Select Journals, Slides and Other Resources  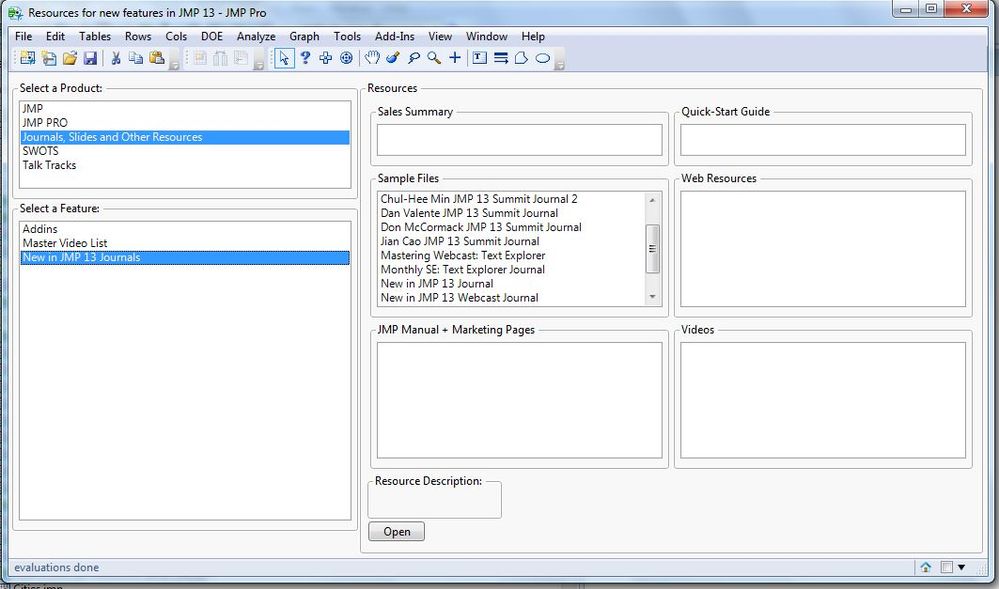185,137
